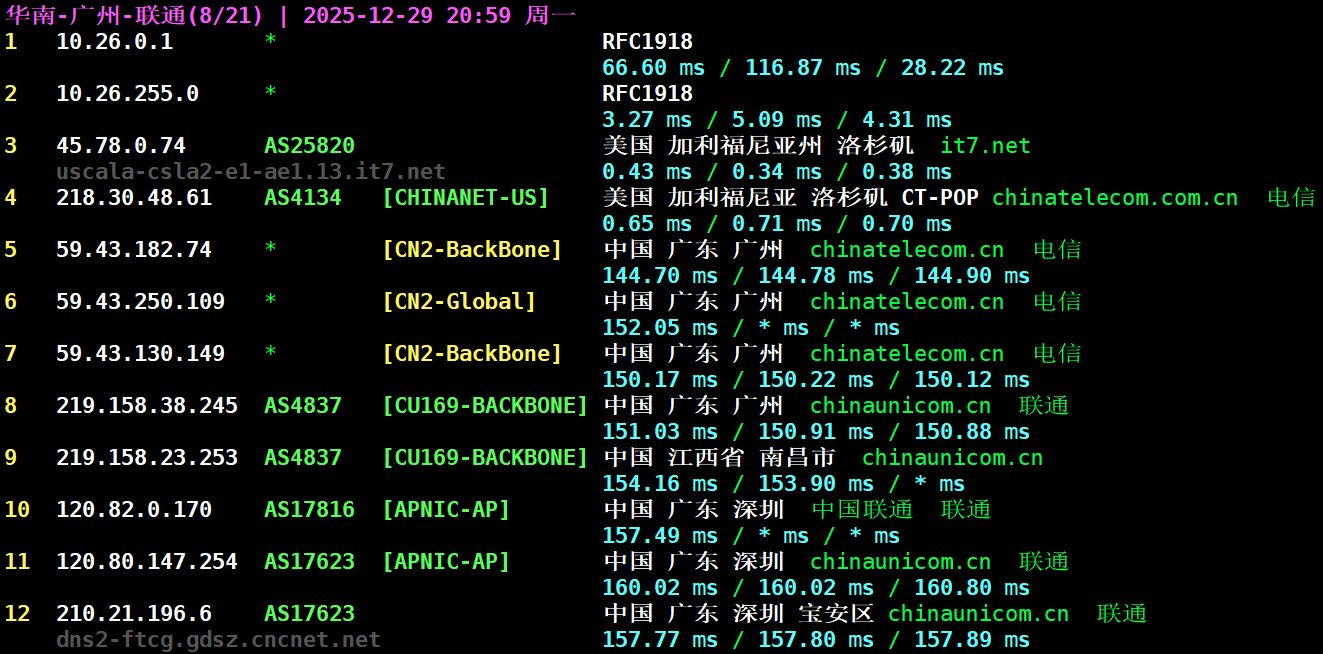
Task: Click the [CHINANET-US] tag
Action: click(465, 198)
